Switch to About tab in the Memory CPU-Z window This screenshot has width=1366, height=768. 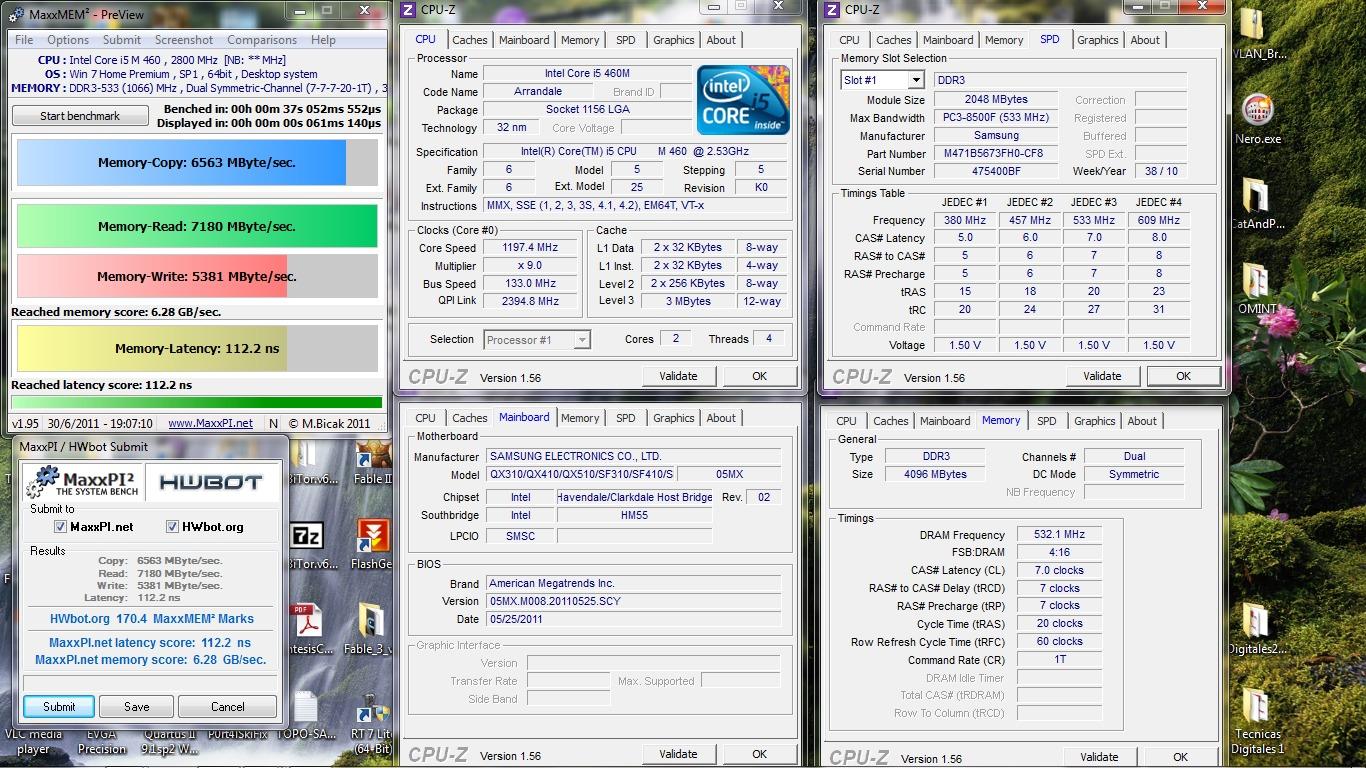point(1142,421)
